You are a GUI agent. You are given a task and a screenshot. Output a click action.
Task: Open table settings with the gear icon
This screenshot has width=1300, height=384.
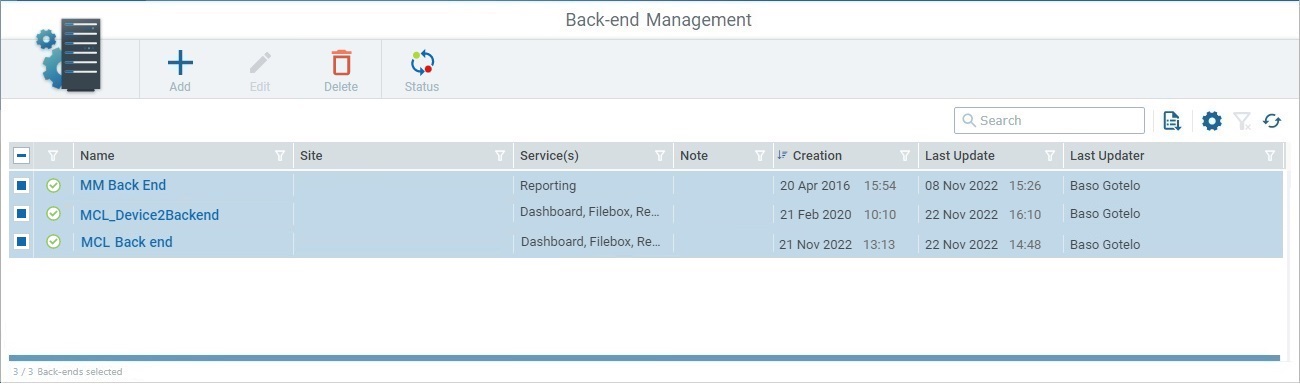(1212, 121)
